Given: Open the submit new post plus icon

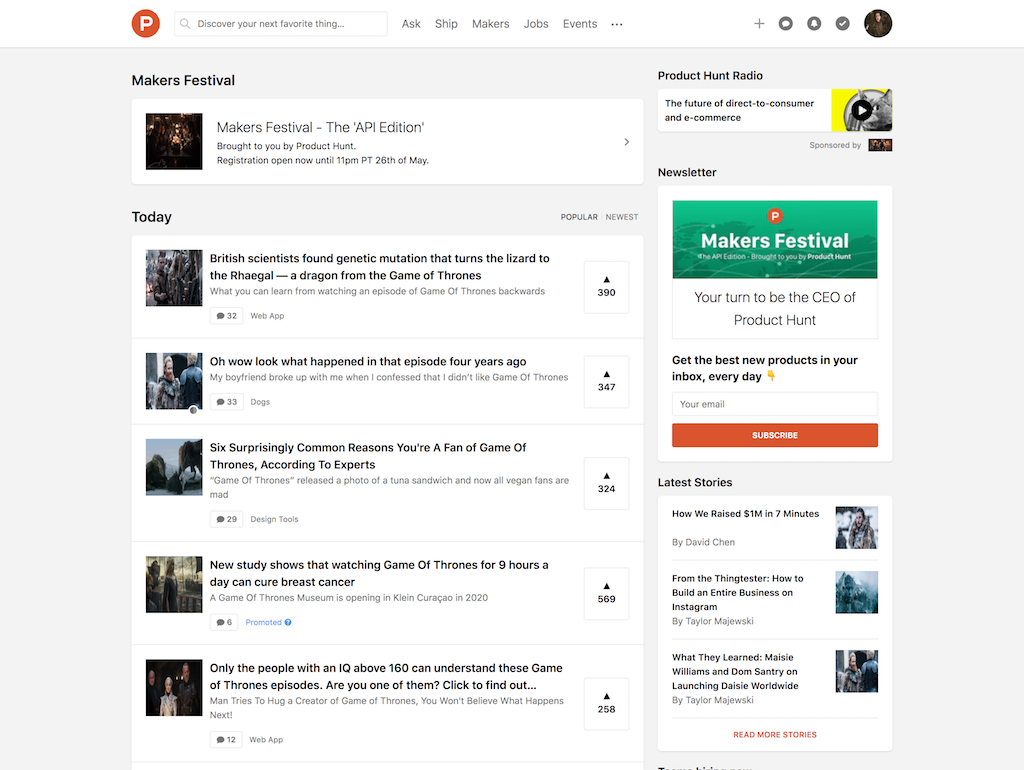Looking at the screenshot, I should [759, 23].
